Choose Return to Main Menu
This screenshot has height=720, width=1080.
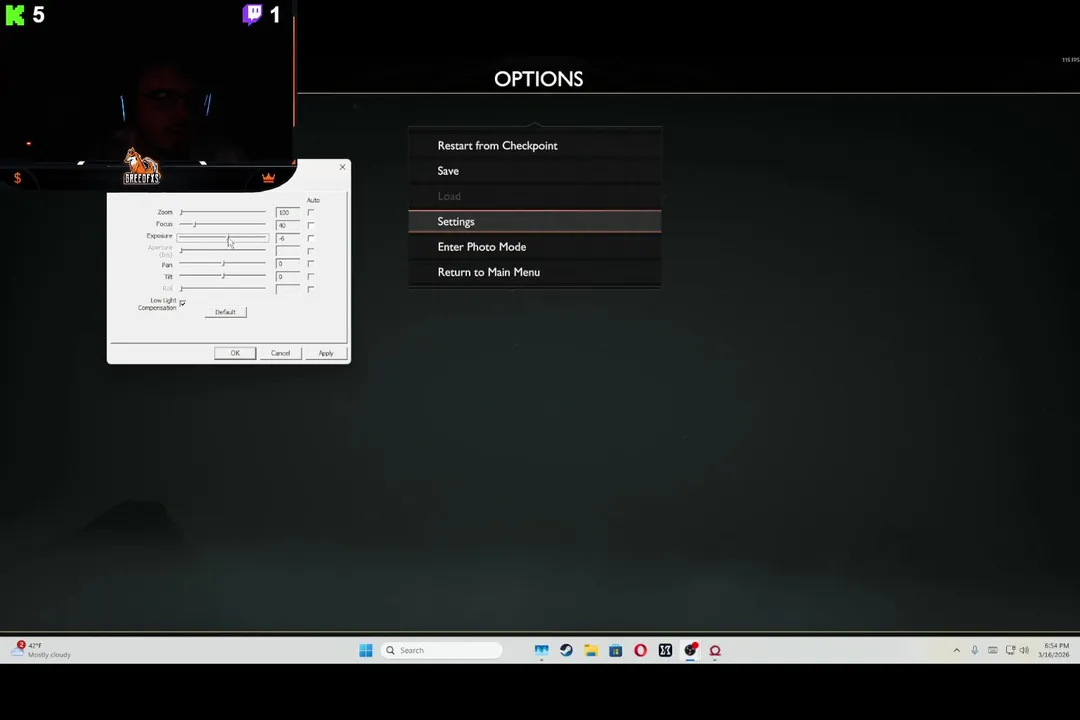coord(534,272)
